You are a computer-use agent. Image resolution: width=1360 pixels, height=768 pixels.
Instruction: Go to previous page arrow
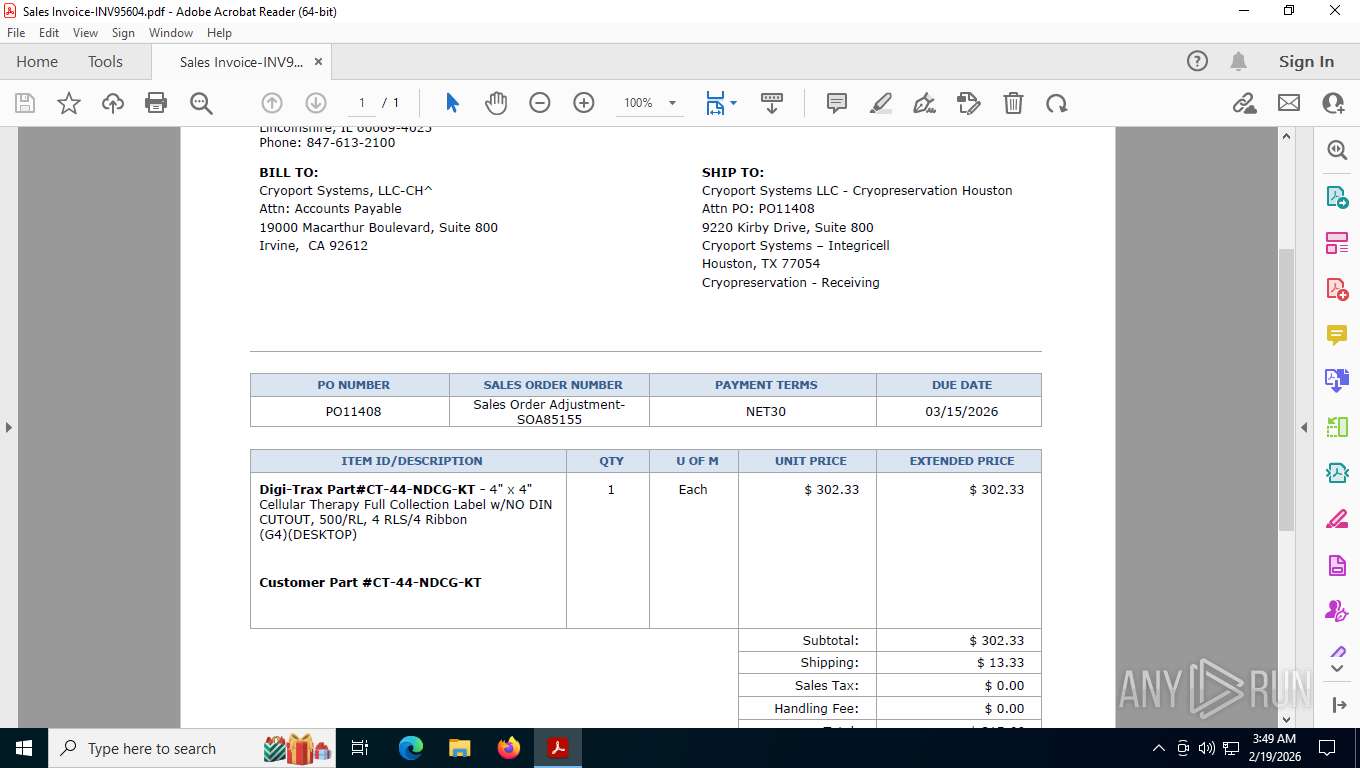point(272,103)
